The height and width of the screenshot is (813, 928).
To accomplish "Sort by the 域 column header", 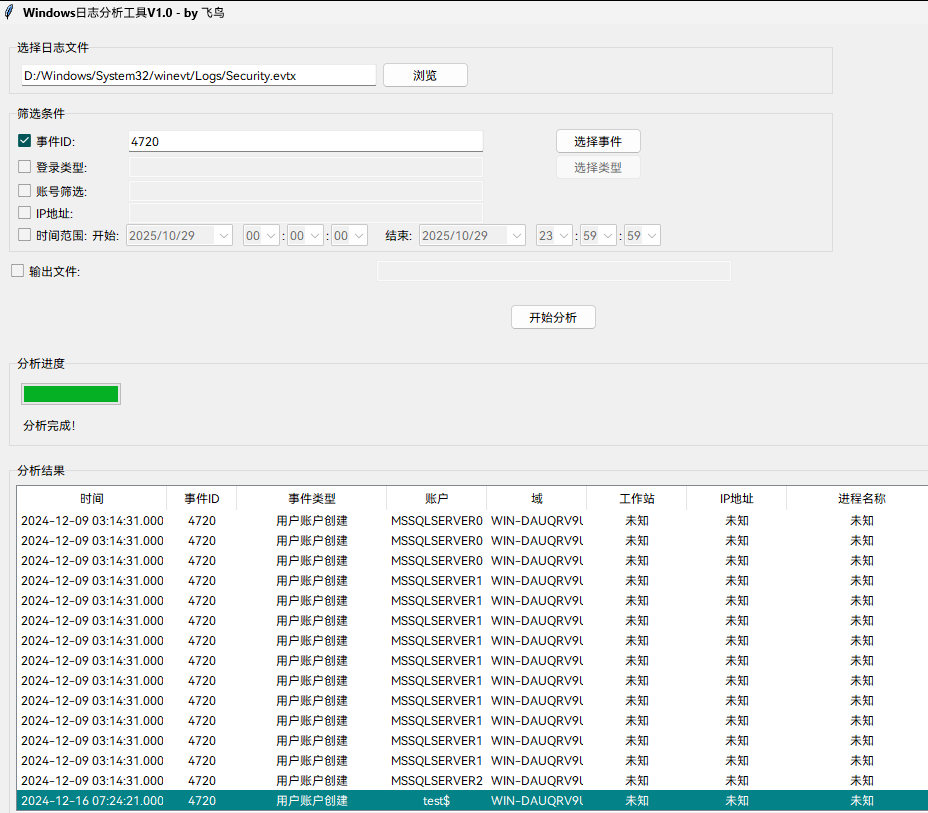I will 537,499.
